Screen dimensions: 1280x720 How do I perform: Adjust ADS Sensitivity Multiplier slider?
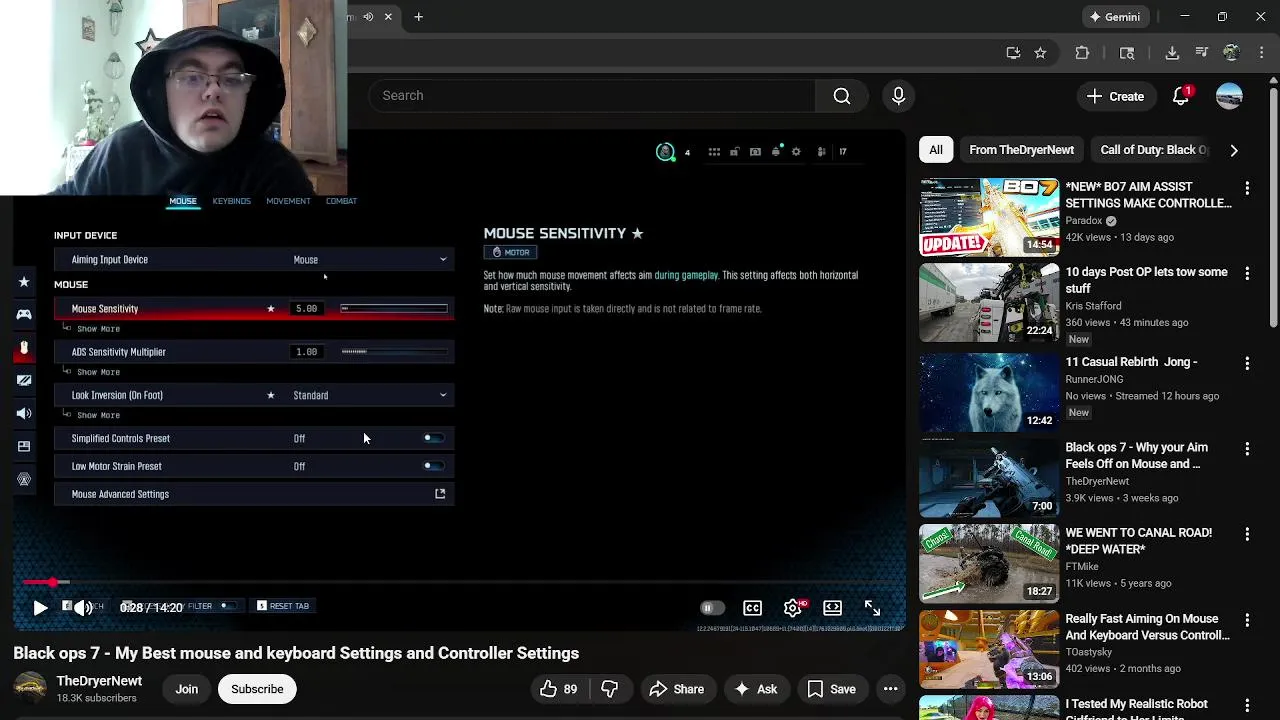[x=394, y=352]
